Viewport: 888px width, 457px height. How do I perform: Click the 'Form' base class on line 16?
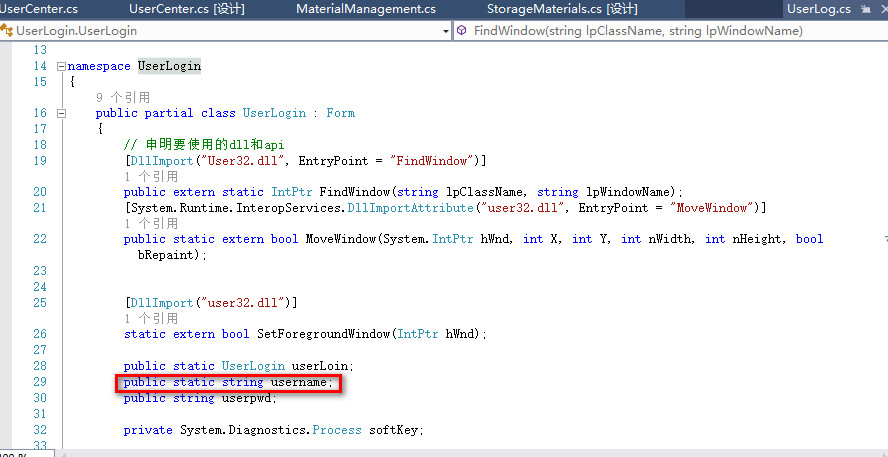(x=340, y=113)
